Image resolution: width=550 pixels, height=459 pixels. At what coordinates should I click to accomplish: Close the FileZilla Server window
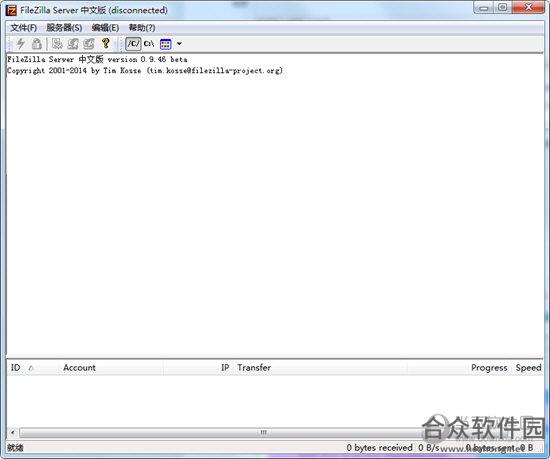click(x=529, y=8)
